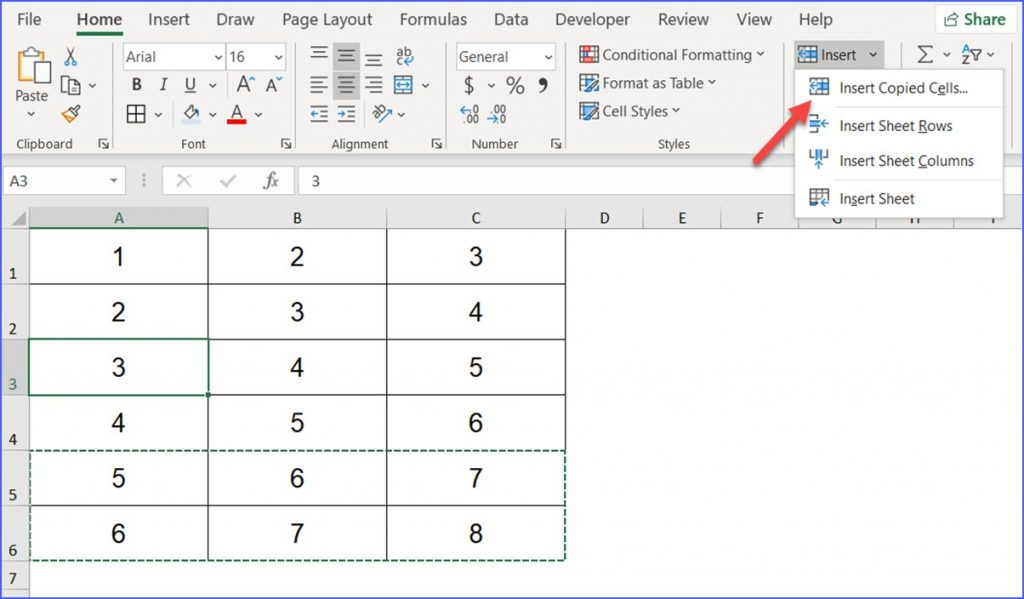The width and height of the screenshot is (1024, 599).
Task: Expand Conditional Formatting menu
Action: (x=760, y=55)
